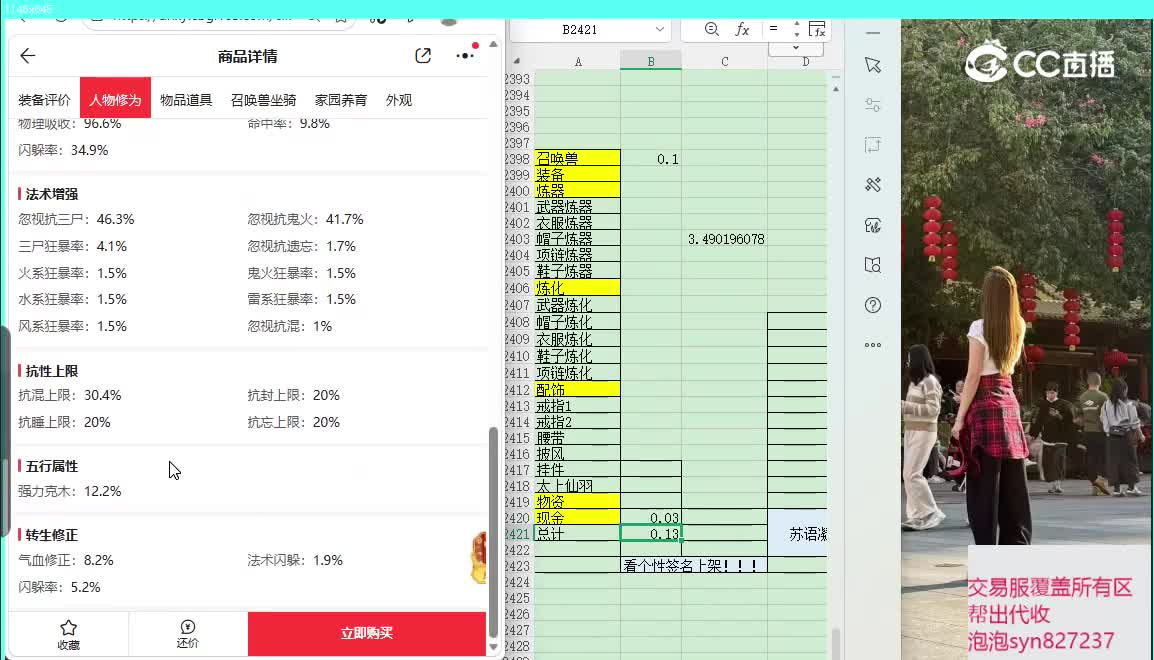The image size is (1154, 660).
Task: Click the help question mark icon in the sidebar
Action: [x=873, y=305]
